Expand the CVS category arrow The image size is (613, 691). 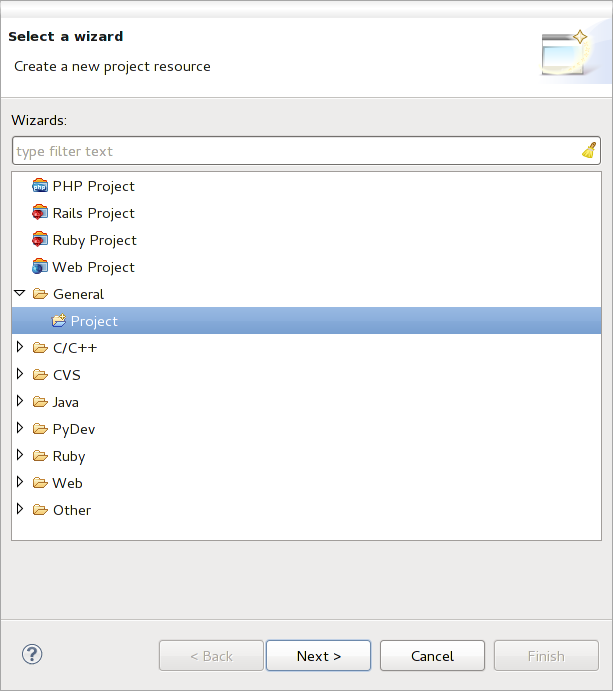[20, 375]
